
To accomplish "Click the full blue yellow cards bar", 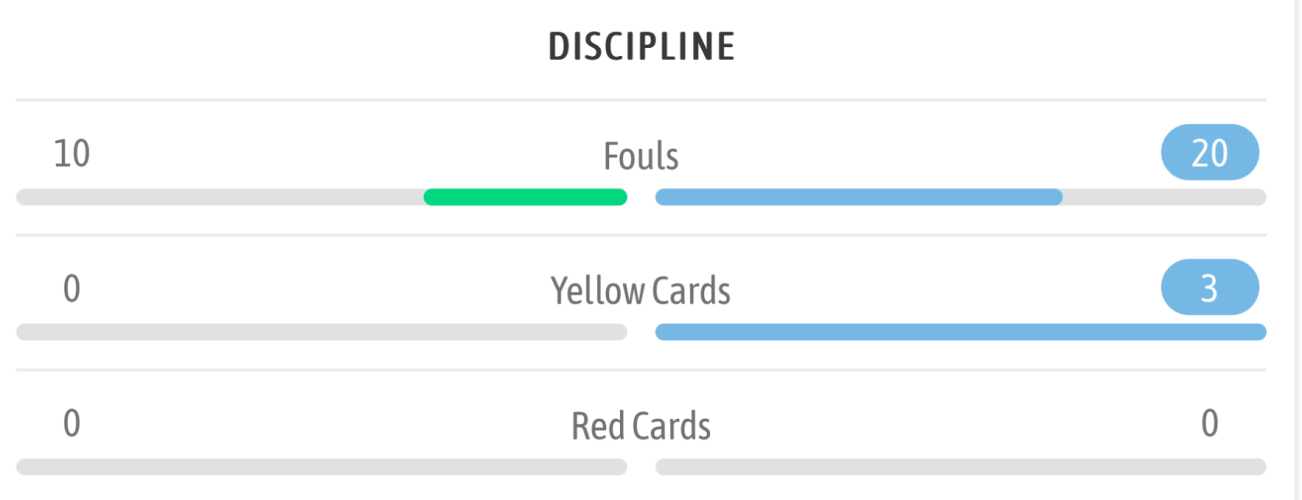I will click(960, 332).
